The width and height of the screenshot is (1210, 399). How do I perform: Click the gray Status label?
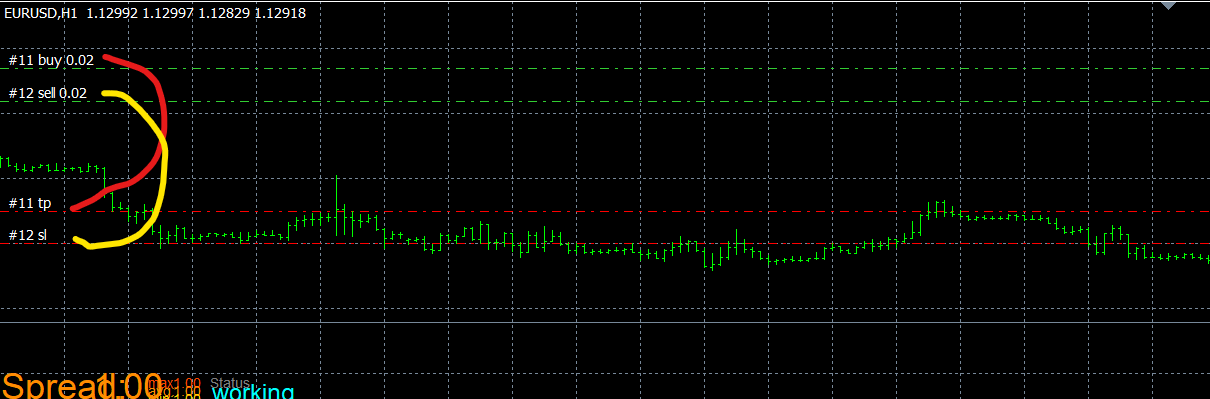click(229, 383)
